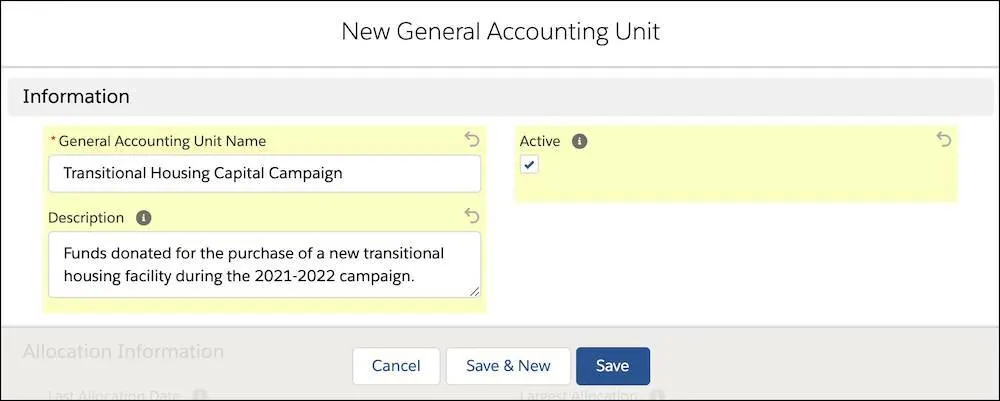Click the Active field label

(540, 141)
